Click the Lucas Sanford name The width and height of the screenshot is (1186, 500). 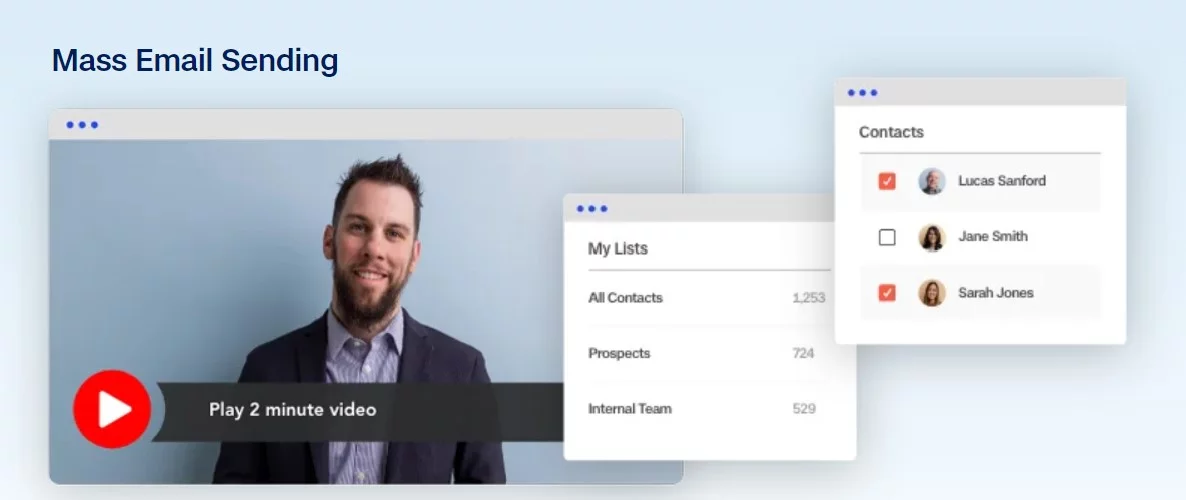pos(1002,181)
